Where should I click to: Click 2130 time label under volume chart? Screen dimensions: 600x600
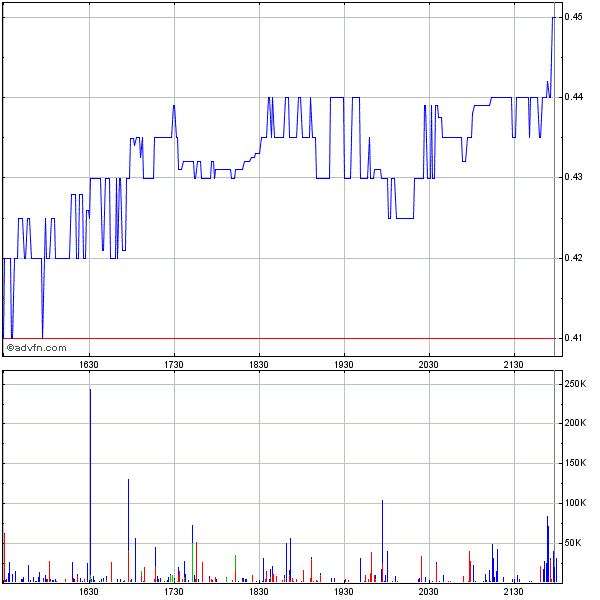pos(514,592)
